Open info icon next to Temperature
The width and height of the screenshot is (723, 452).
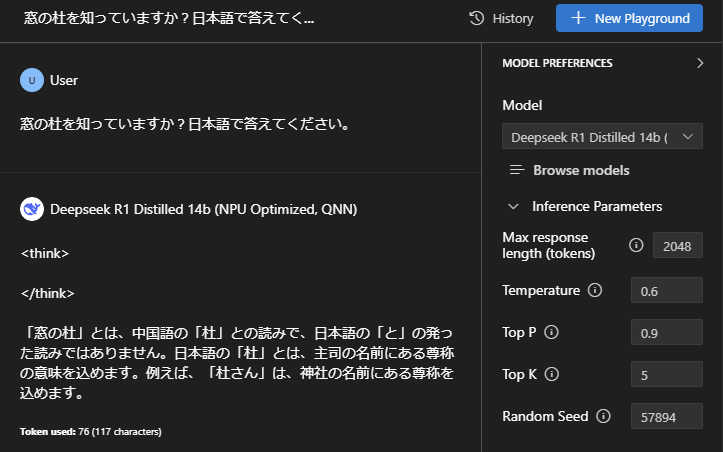pos(595,290)
